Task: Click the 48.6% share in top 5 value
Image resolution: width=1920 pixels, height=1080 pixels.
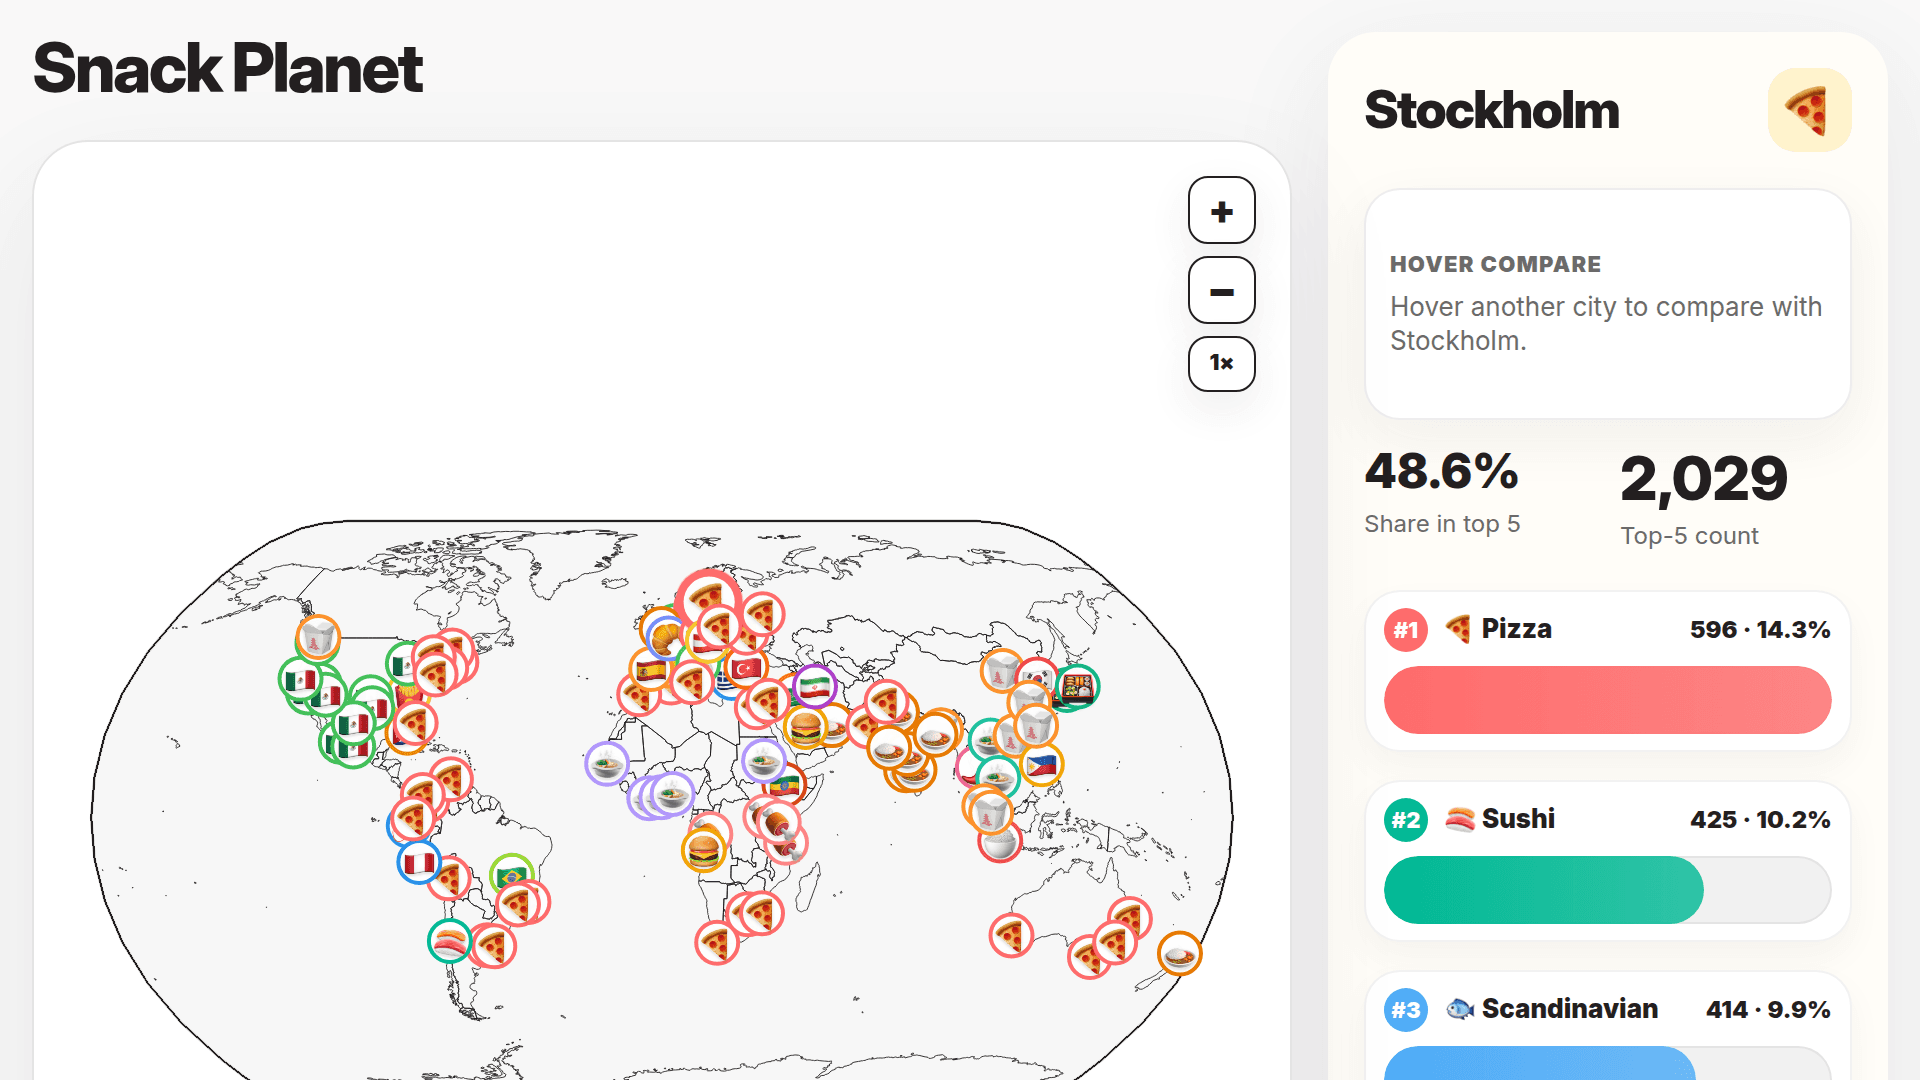Action: (x=1441, y=472)
